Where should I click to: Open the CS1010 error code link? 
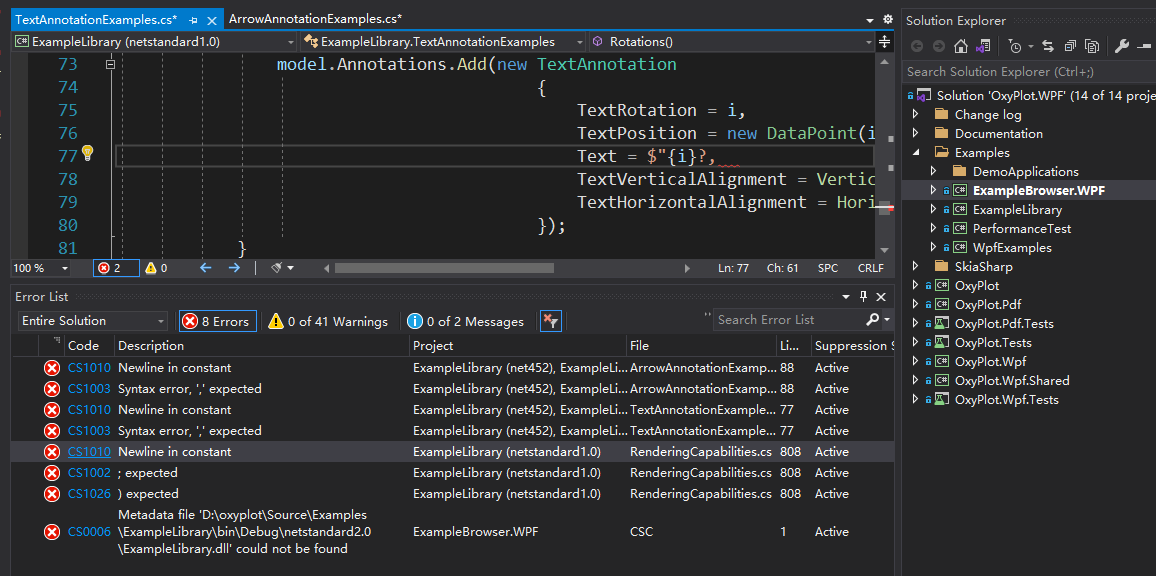(x=88, y=451)
